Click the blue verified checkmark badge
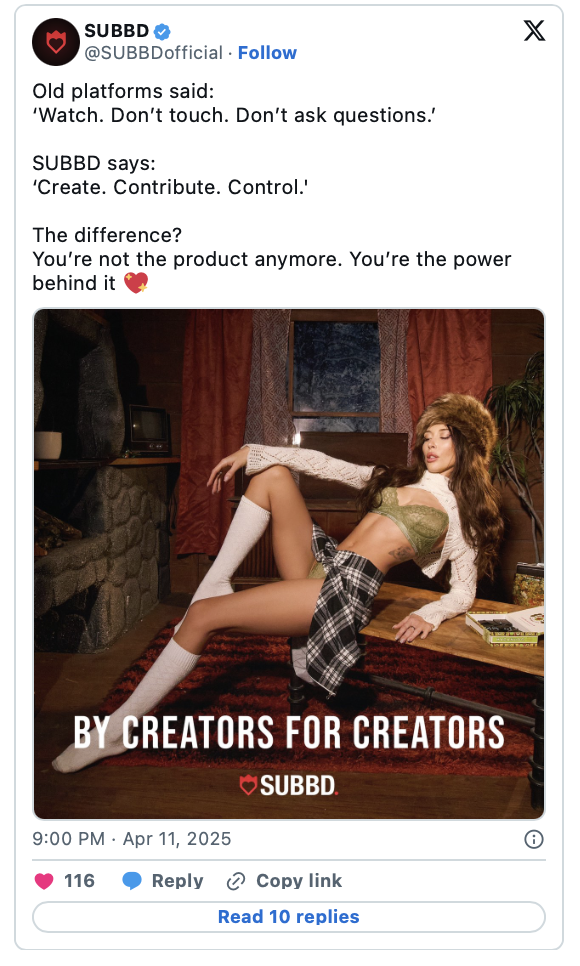 pyautogui.click(x=163, y=31)
